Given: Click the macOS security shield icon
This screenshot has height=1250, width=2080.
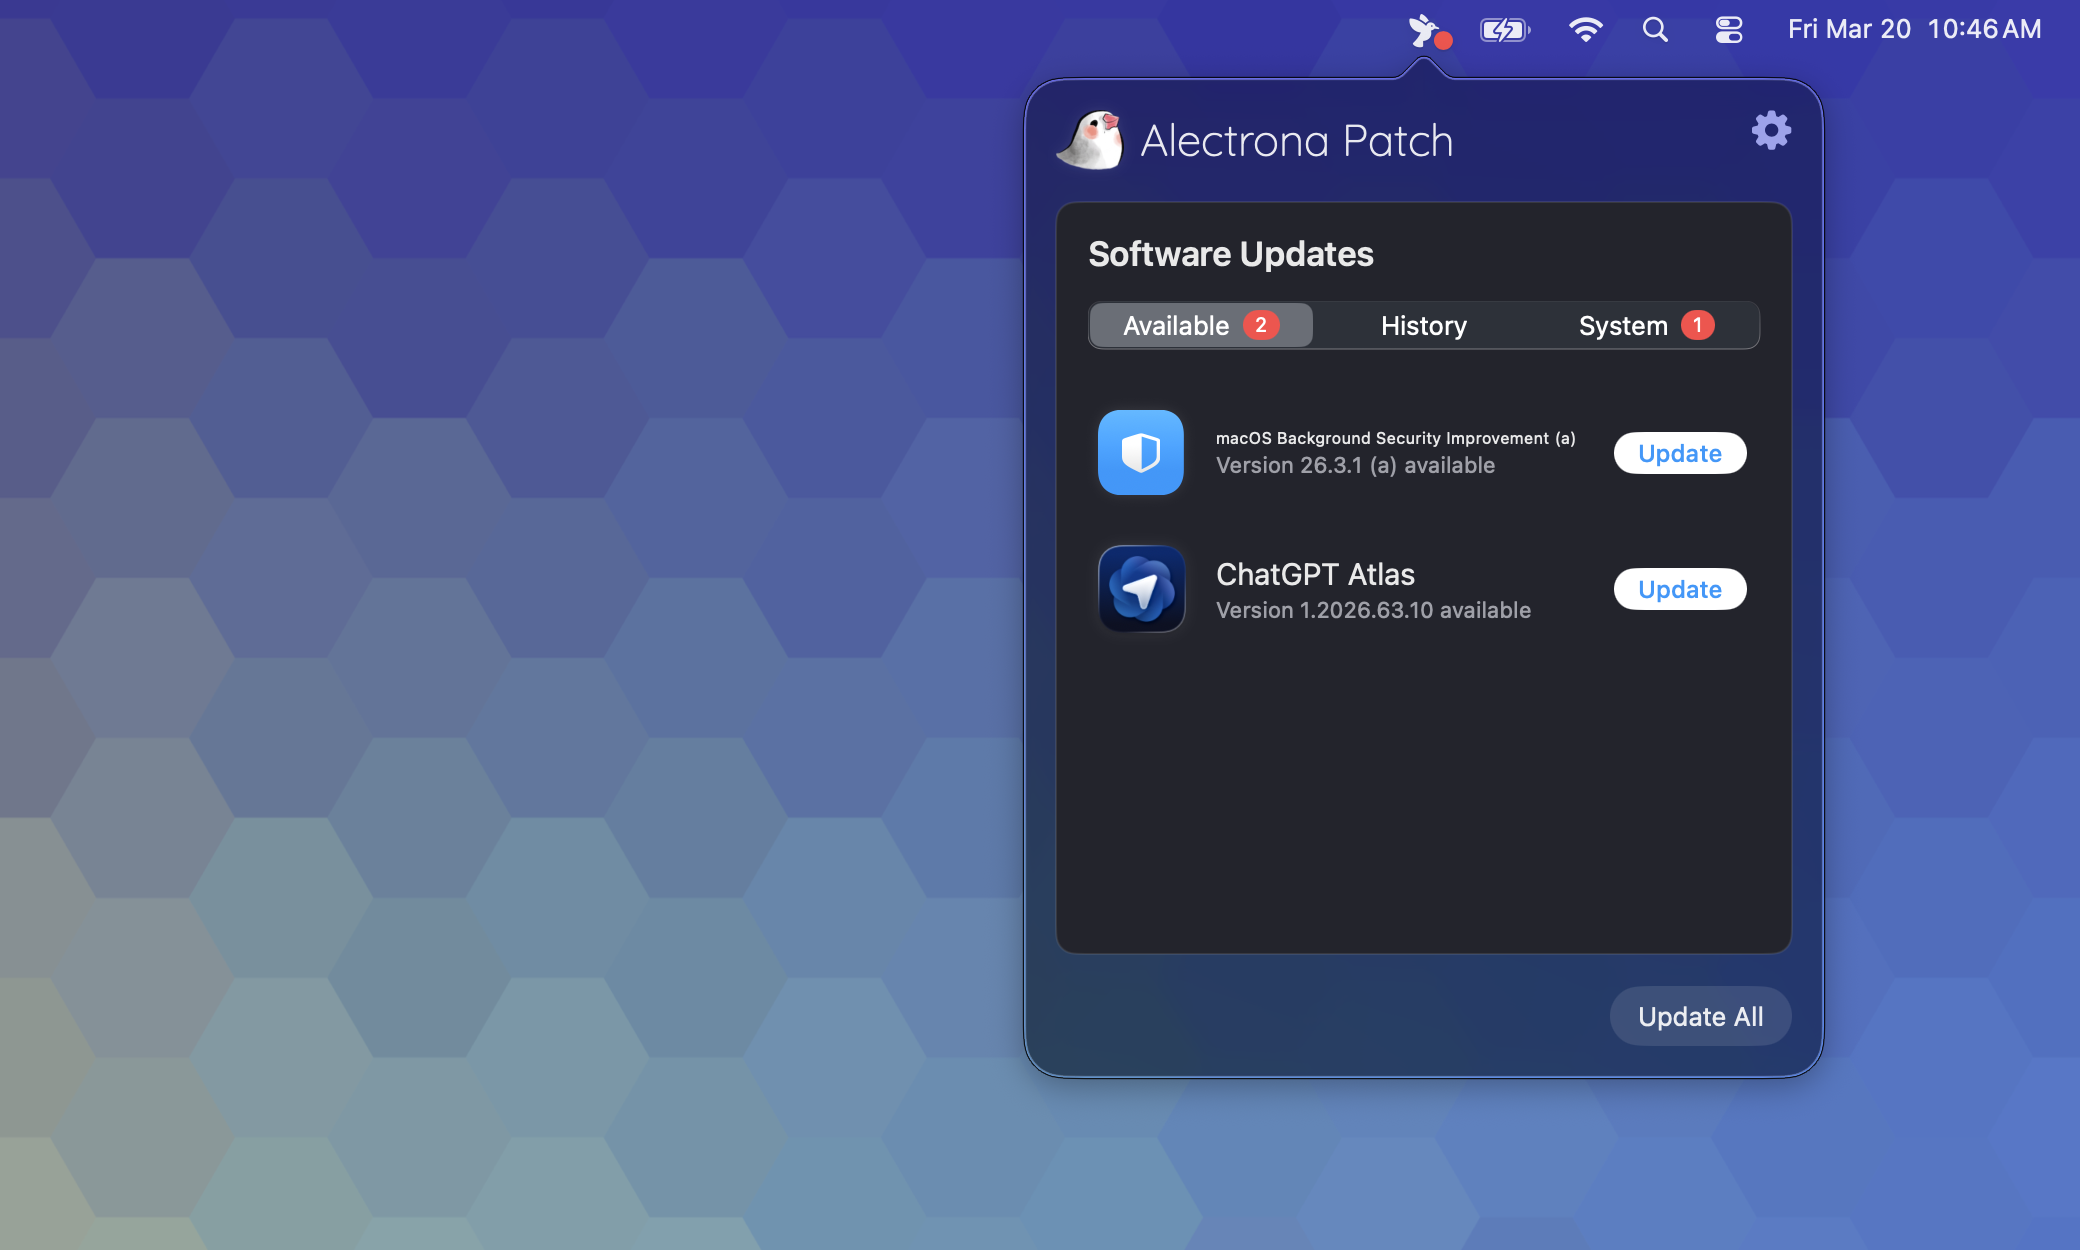Looking at the screenshot, I should pyautogui.click(x=1140, y=453).
